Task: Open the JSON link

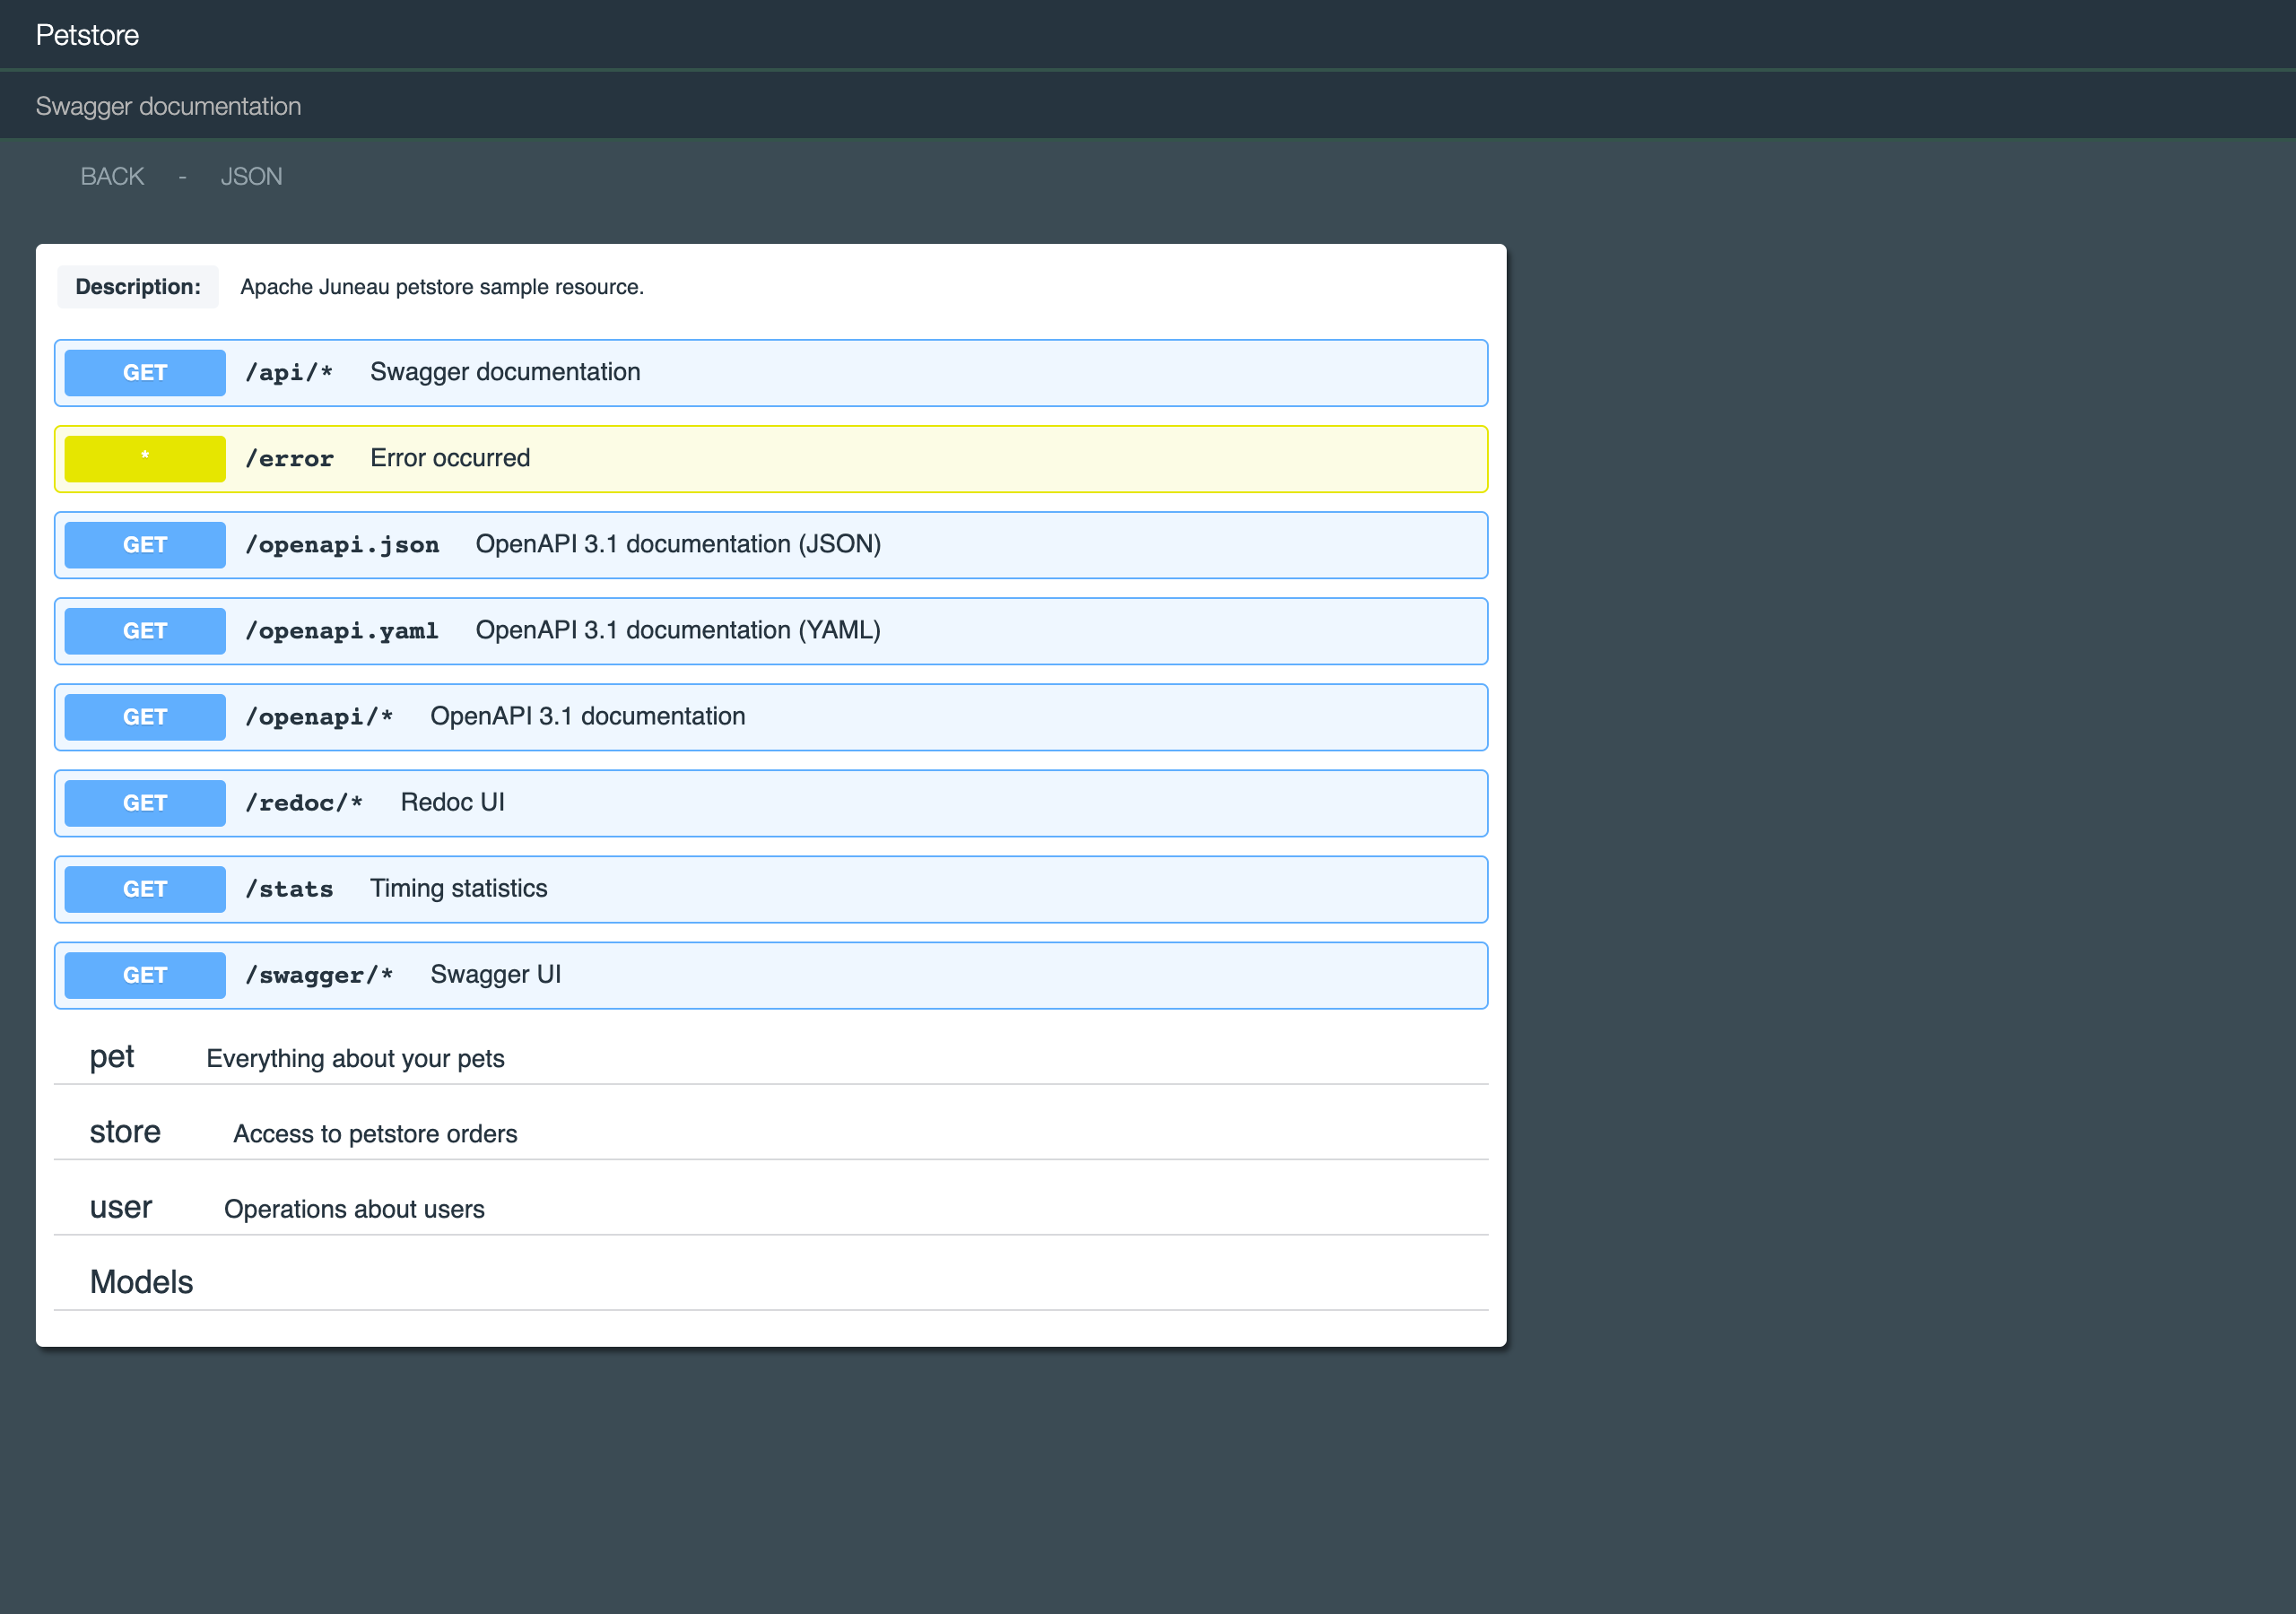Action: tap(251, 176)
